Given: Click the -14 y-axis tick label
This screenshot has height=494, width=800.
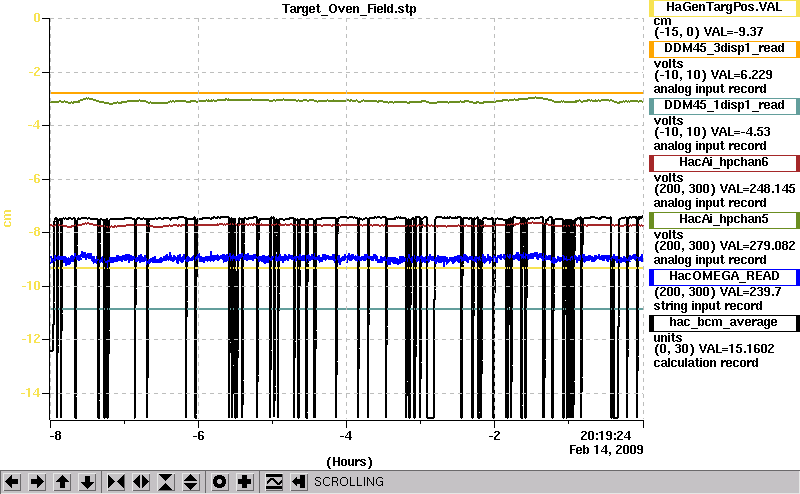Looking at the screenshot, I should 31,392.
